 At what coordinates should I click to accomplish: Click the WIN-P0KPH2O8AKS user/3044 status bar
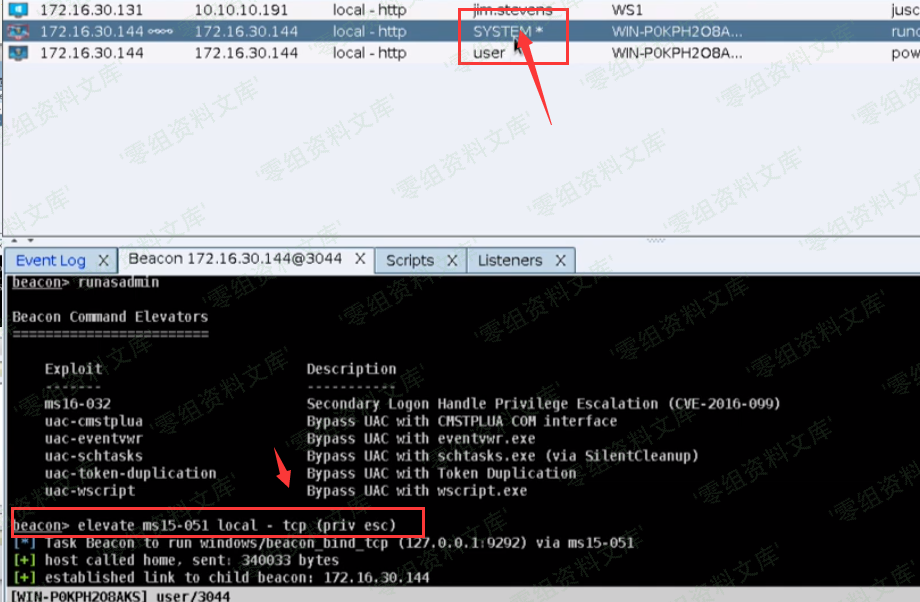click(x=120, y=596)
